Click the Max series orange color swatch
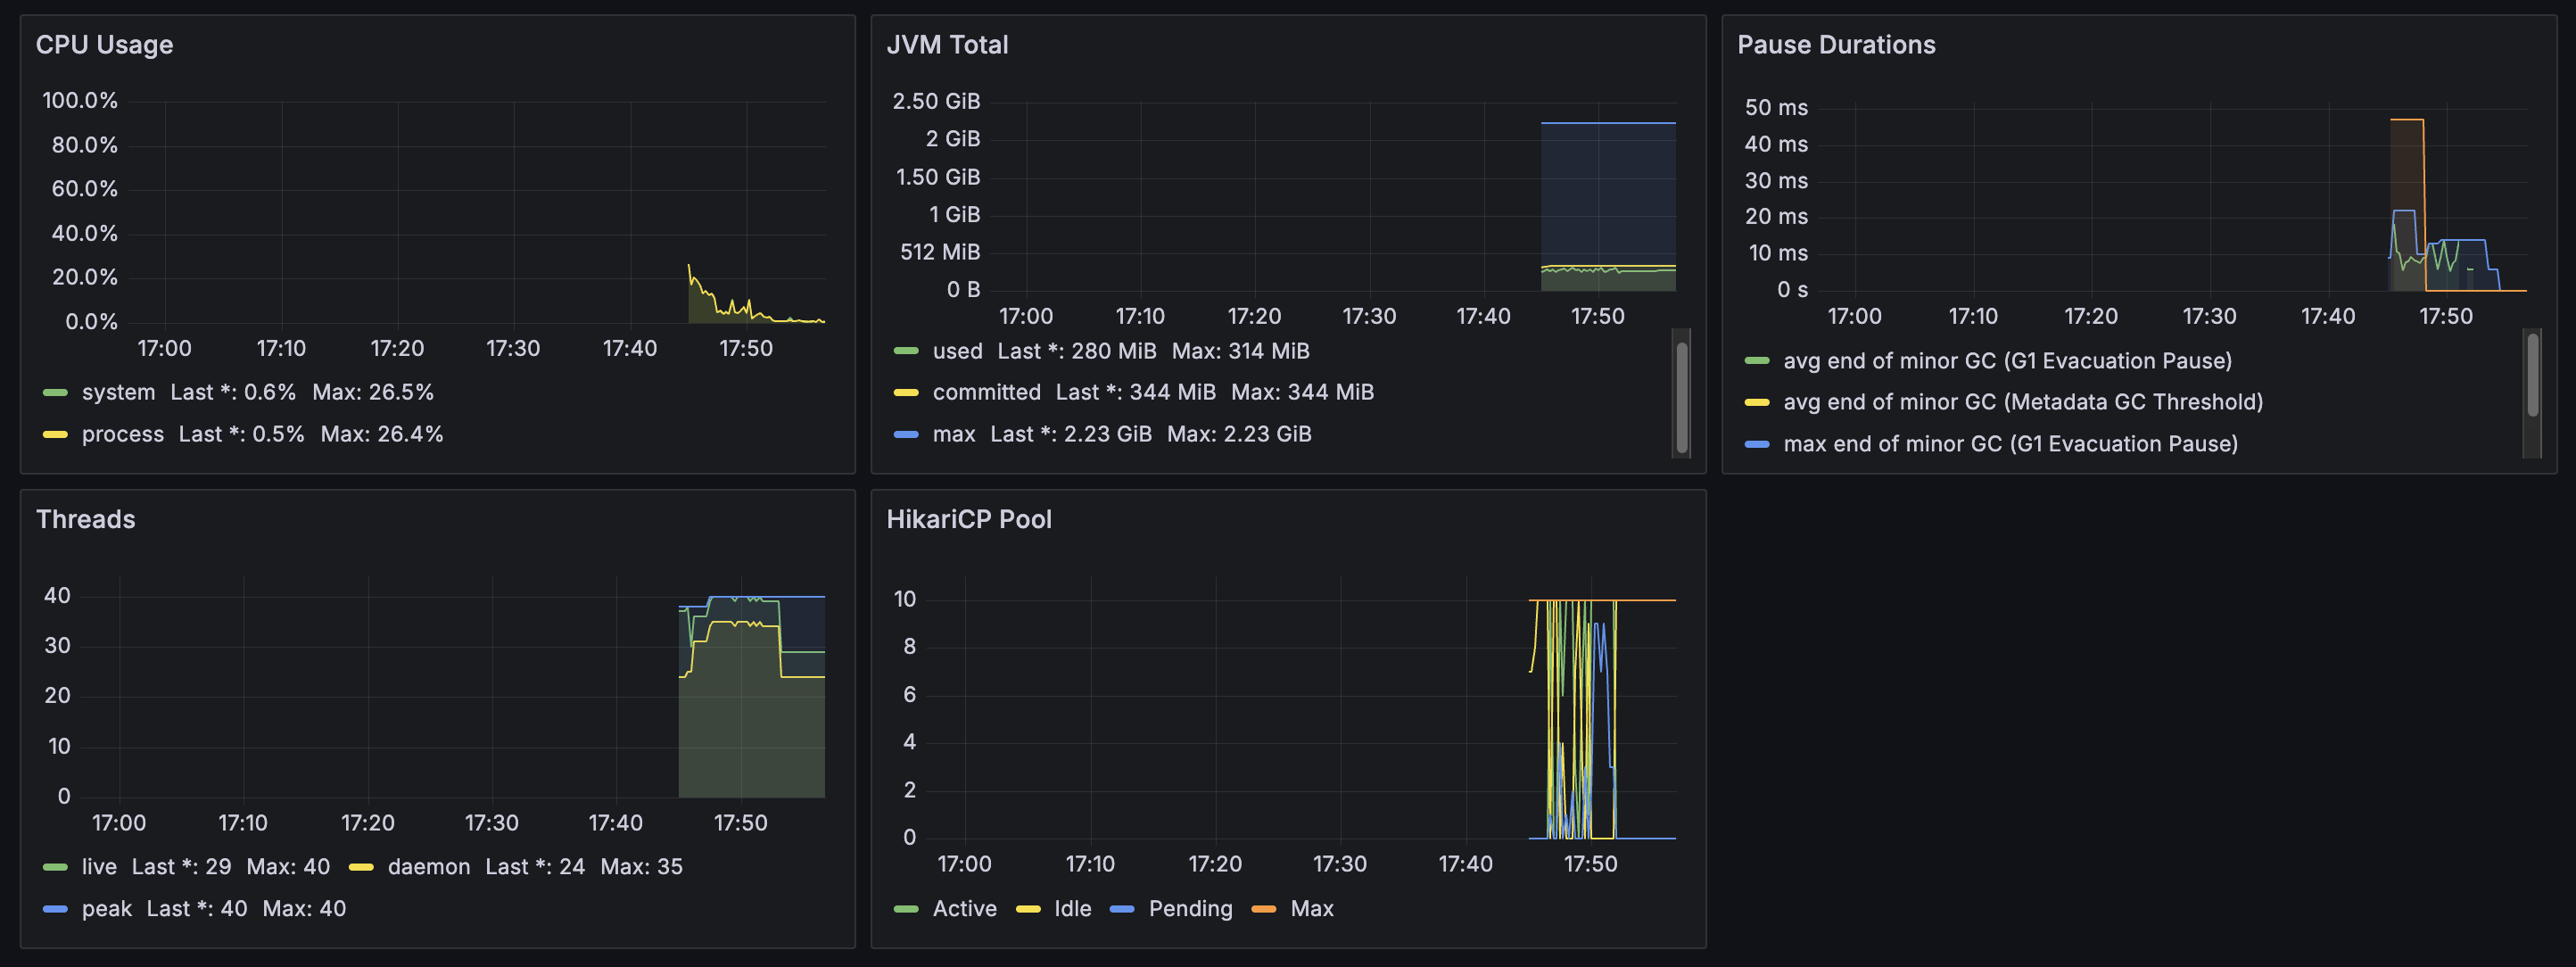2576x967 pixels. coord(1263,909)
